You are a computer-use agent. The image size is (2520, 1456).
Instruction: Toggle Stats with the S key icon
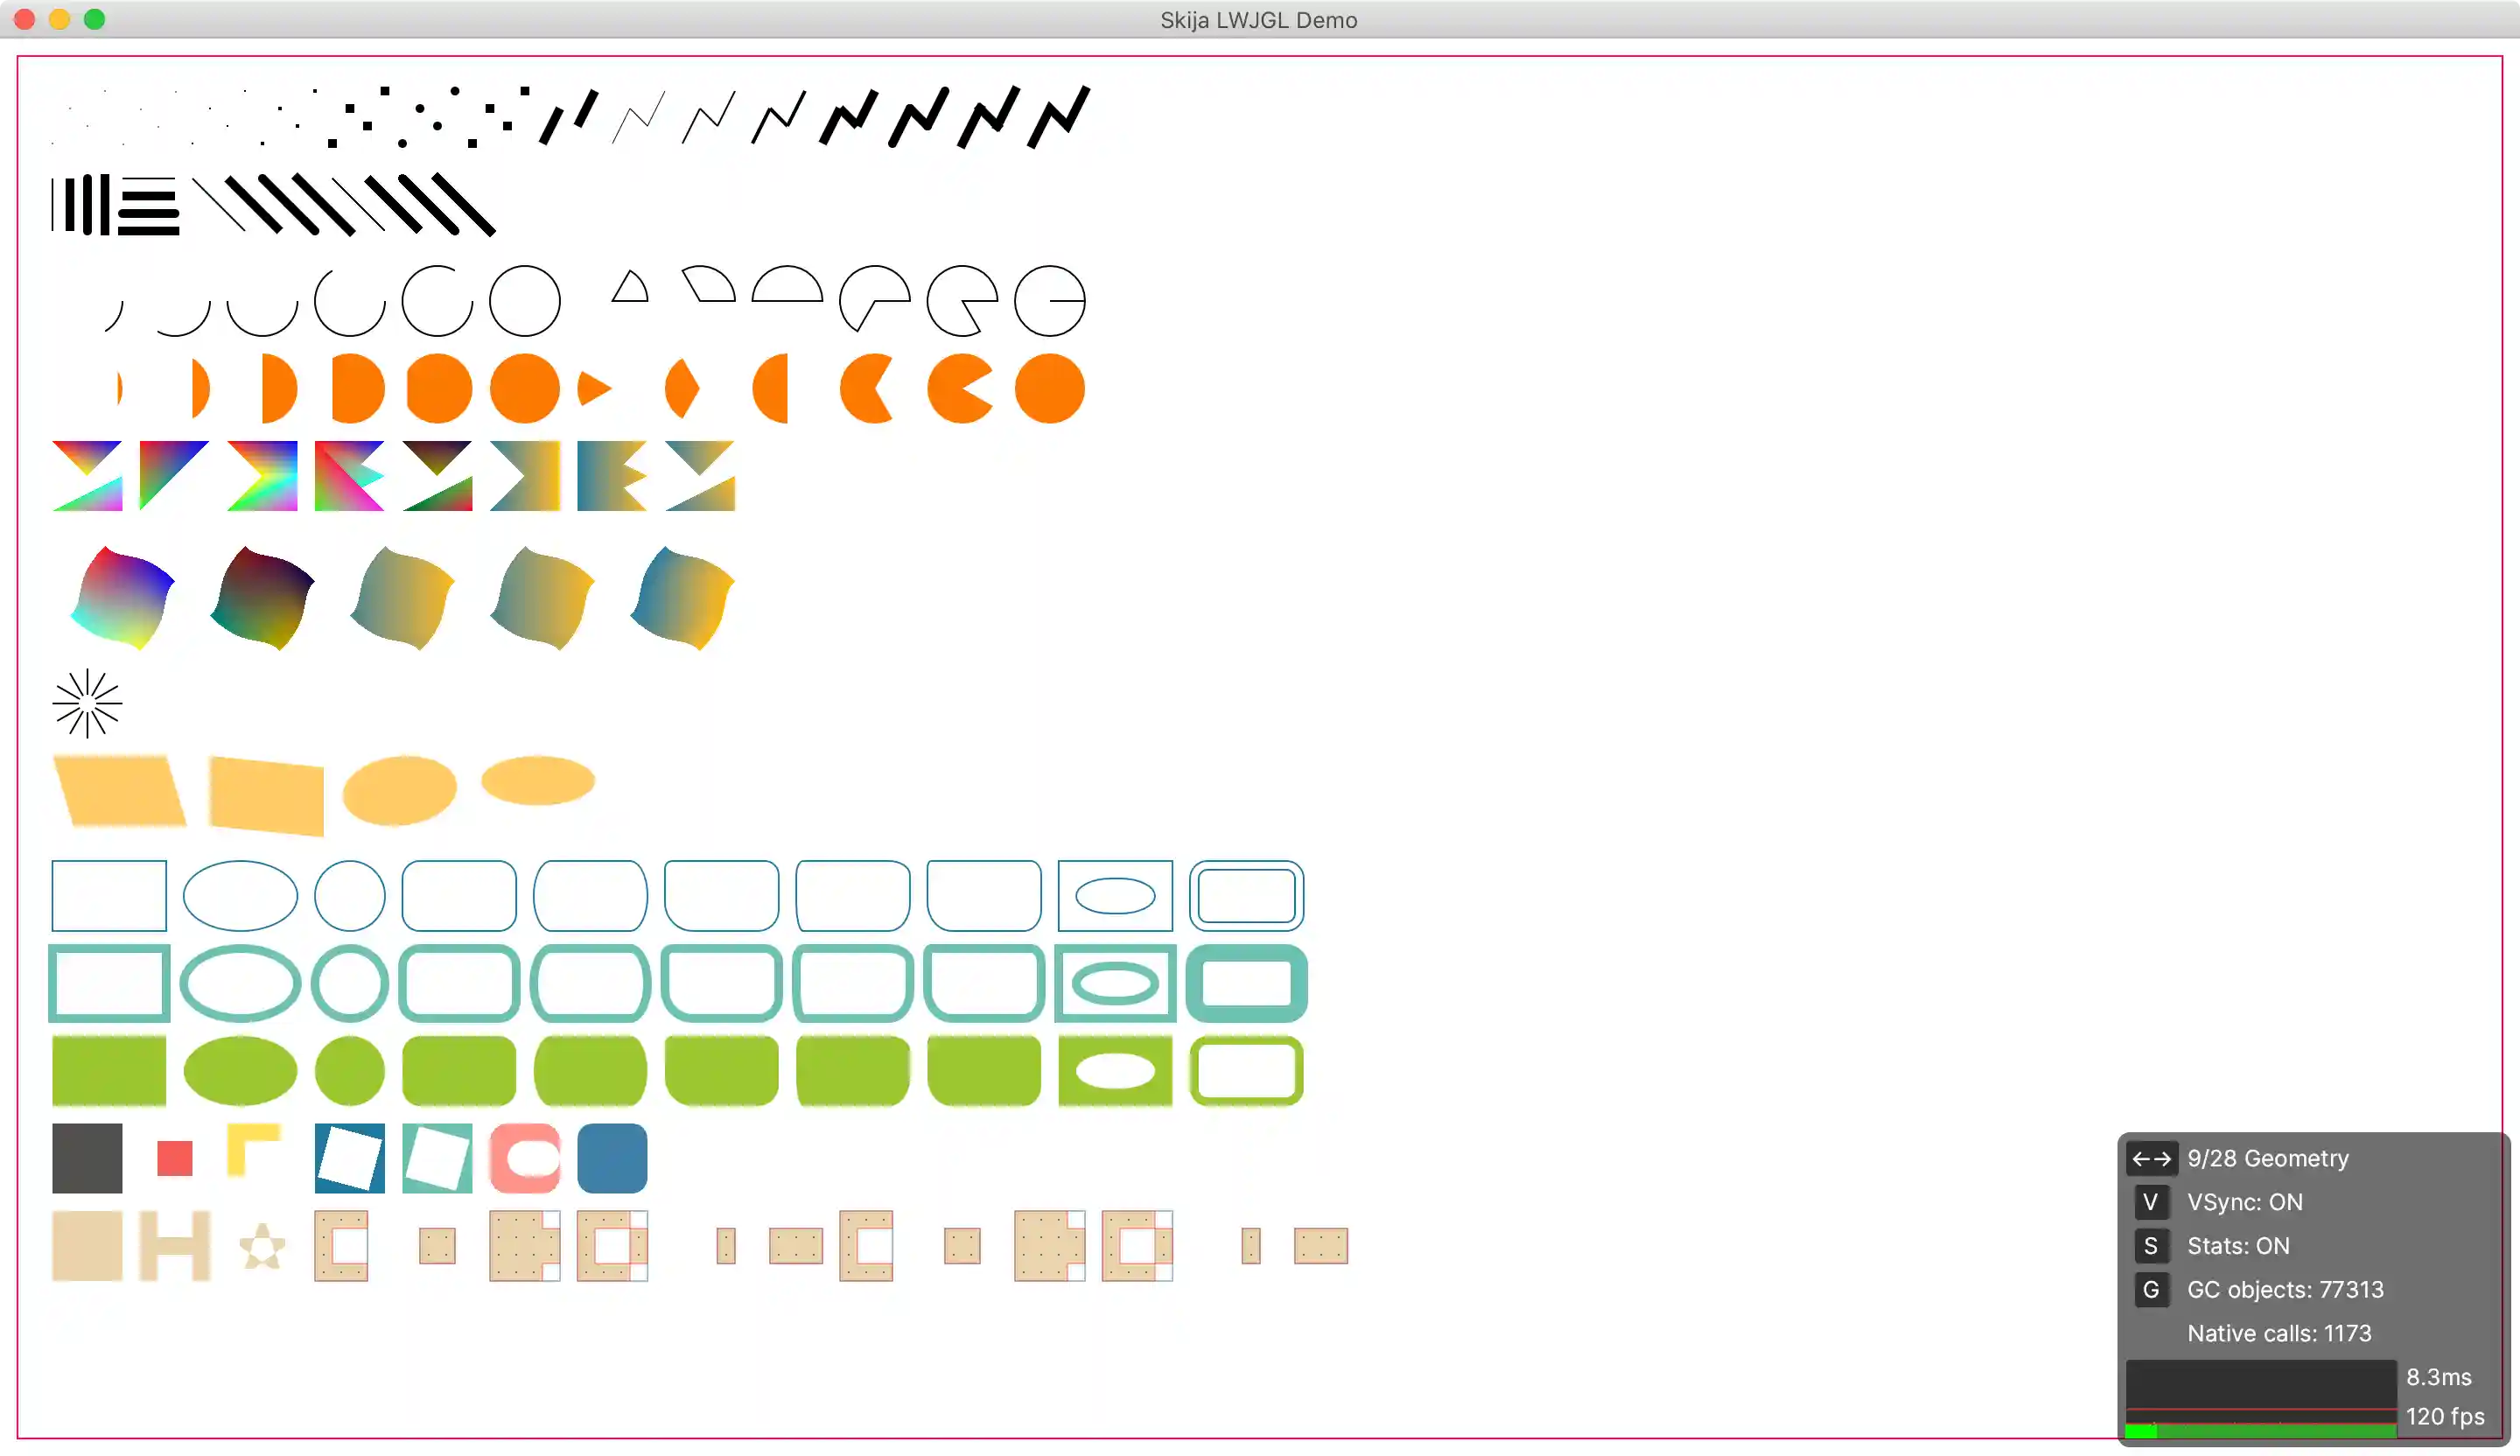tap(2150, 1246)
